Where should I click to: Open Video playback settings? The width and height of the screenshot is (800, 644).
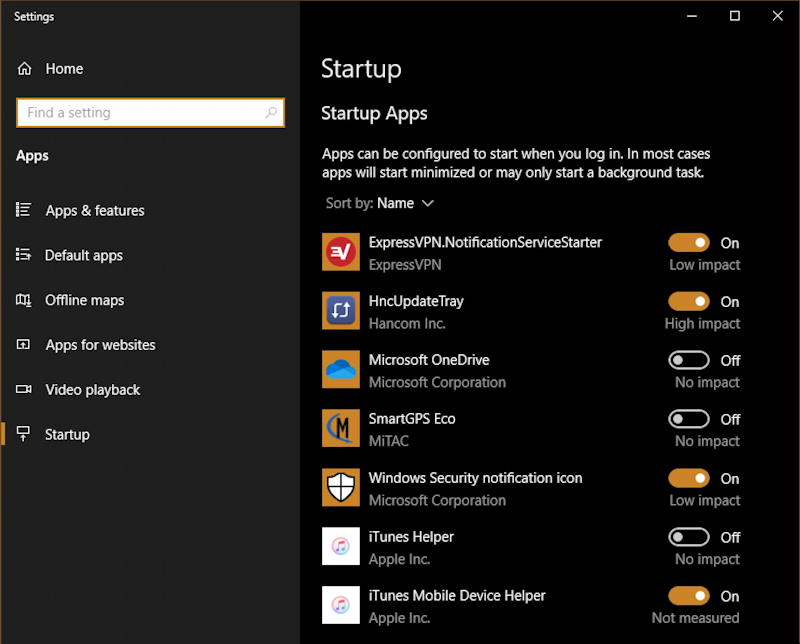[x=92, y=390]
